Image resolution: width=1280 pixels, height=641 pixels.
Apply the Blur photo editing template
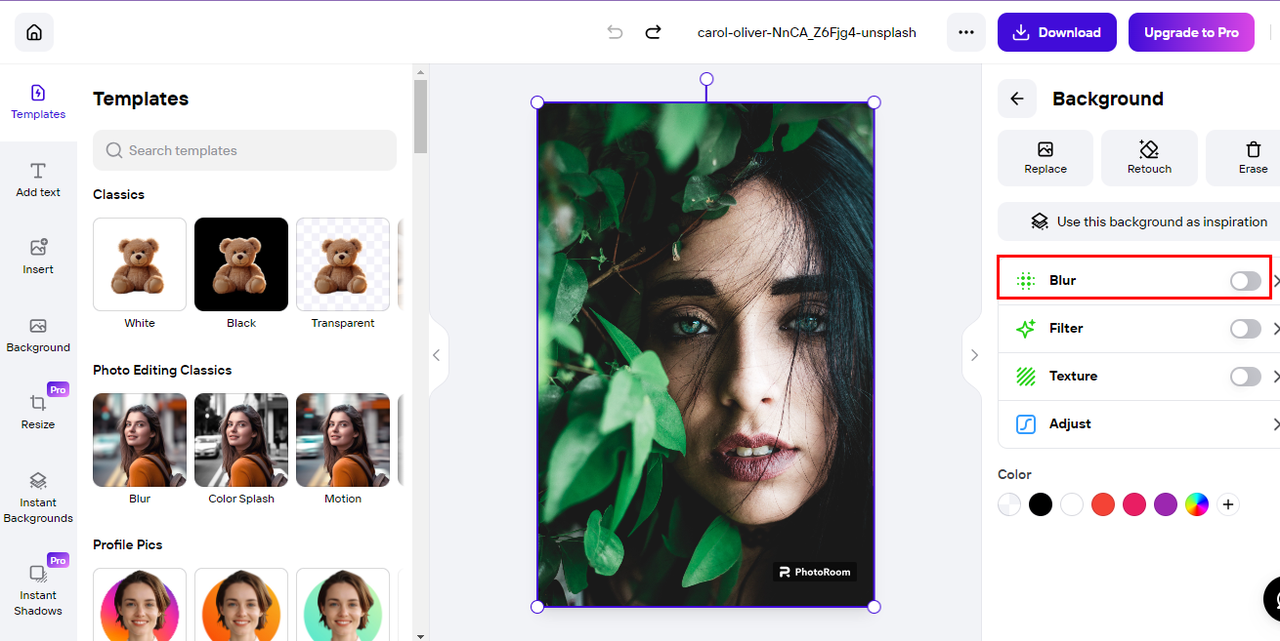[140, 440]
